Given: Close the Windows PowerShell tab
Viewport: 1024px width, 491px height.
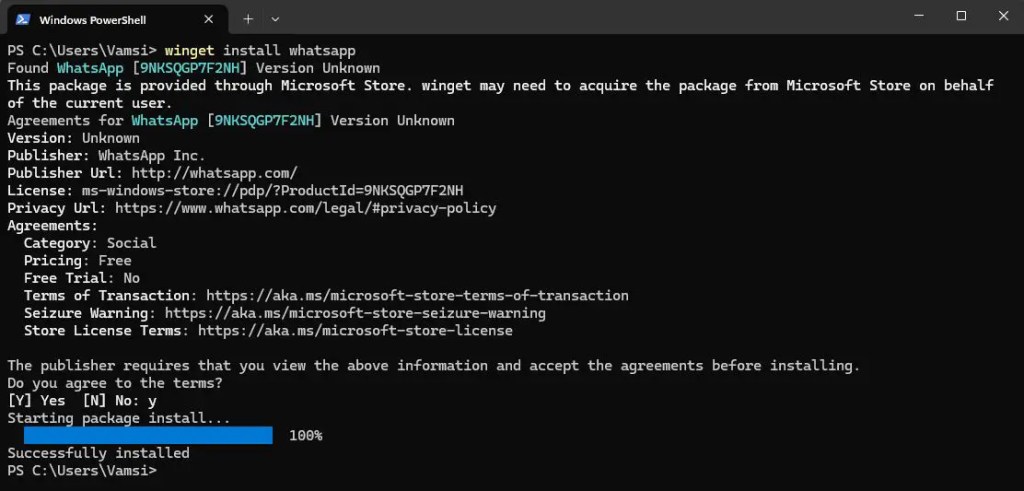Looking at the screenshot, I should pos(208,20).
